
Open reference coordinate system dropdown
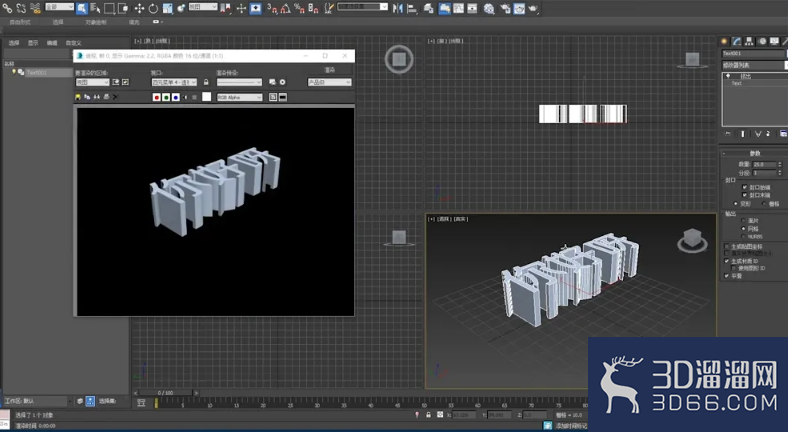[203, 7]
